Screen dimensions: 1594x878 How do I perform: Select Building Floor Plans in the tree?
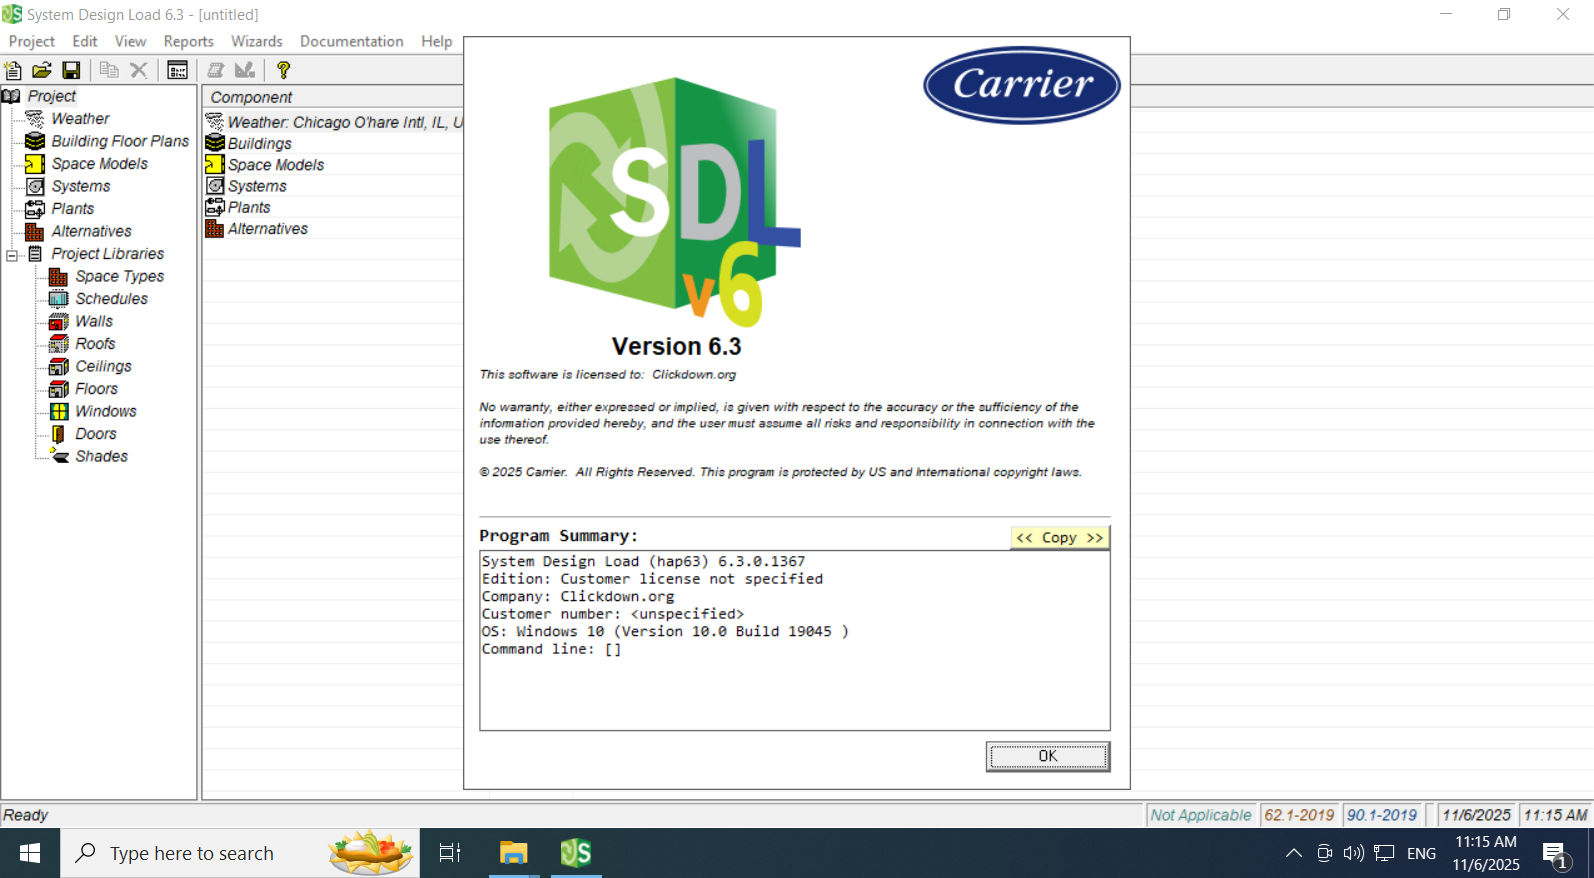pyautogui.click(x=120, y=141)
